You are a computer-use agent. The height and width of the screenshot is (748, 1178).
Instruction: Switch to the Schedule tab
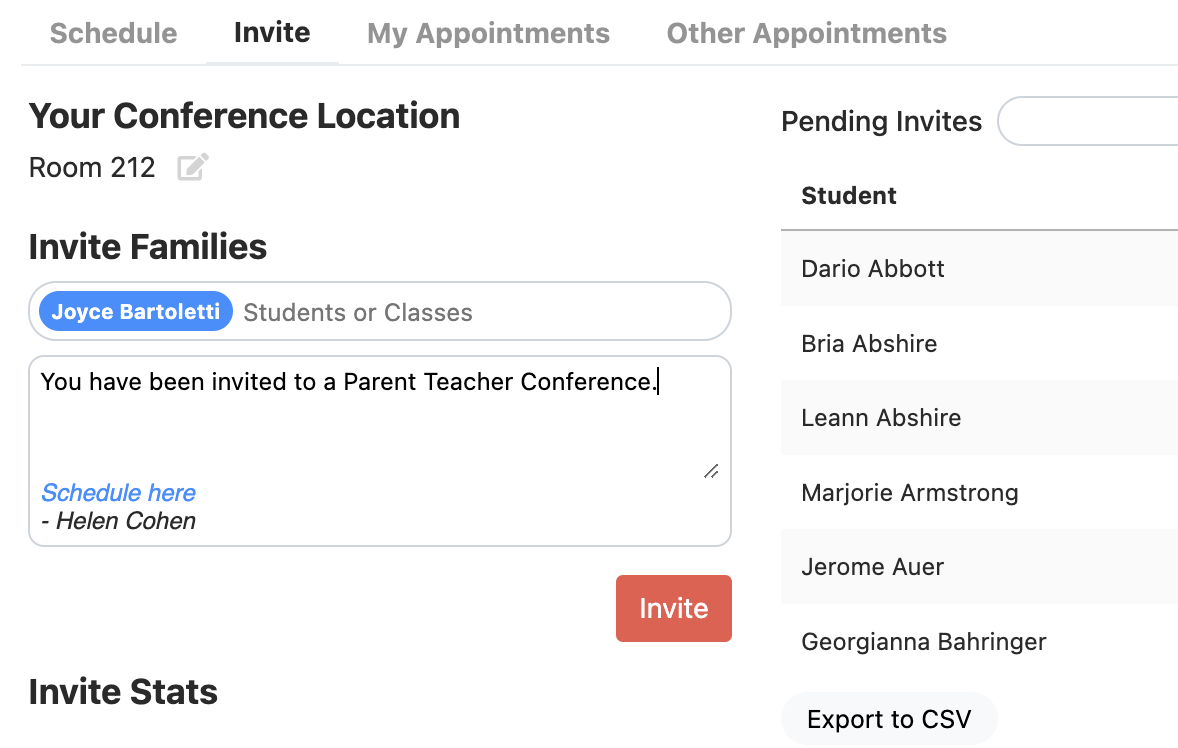(x=113, y=32)
